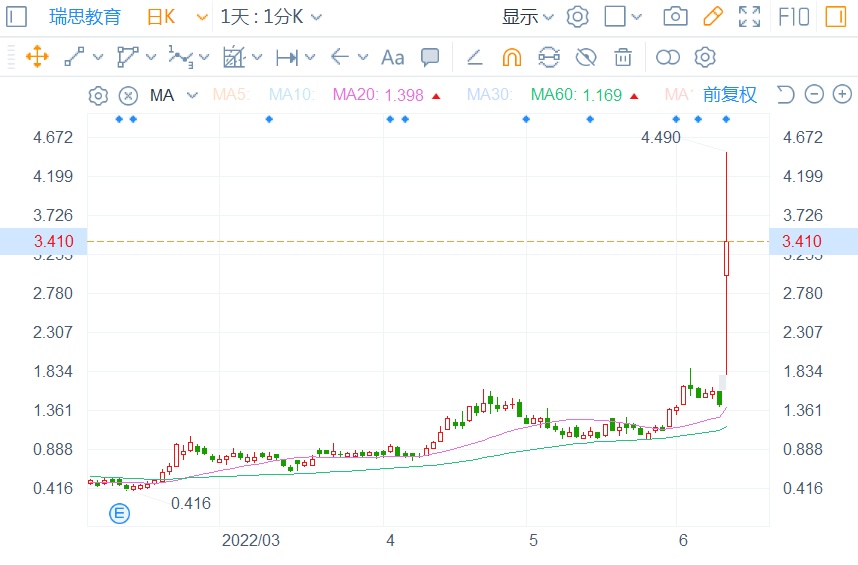Delete drawings with the trash icon

tap(623, 57)
